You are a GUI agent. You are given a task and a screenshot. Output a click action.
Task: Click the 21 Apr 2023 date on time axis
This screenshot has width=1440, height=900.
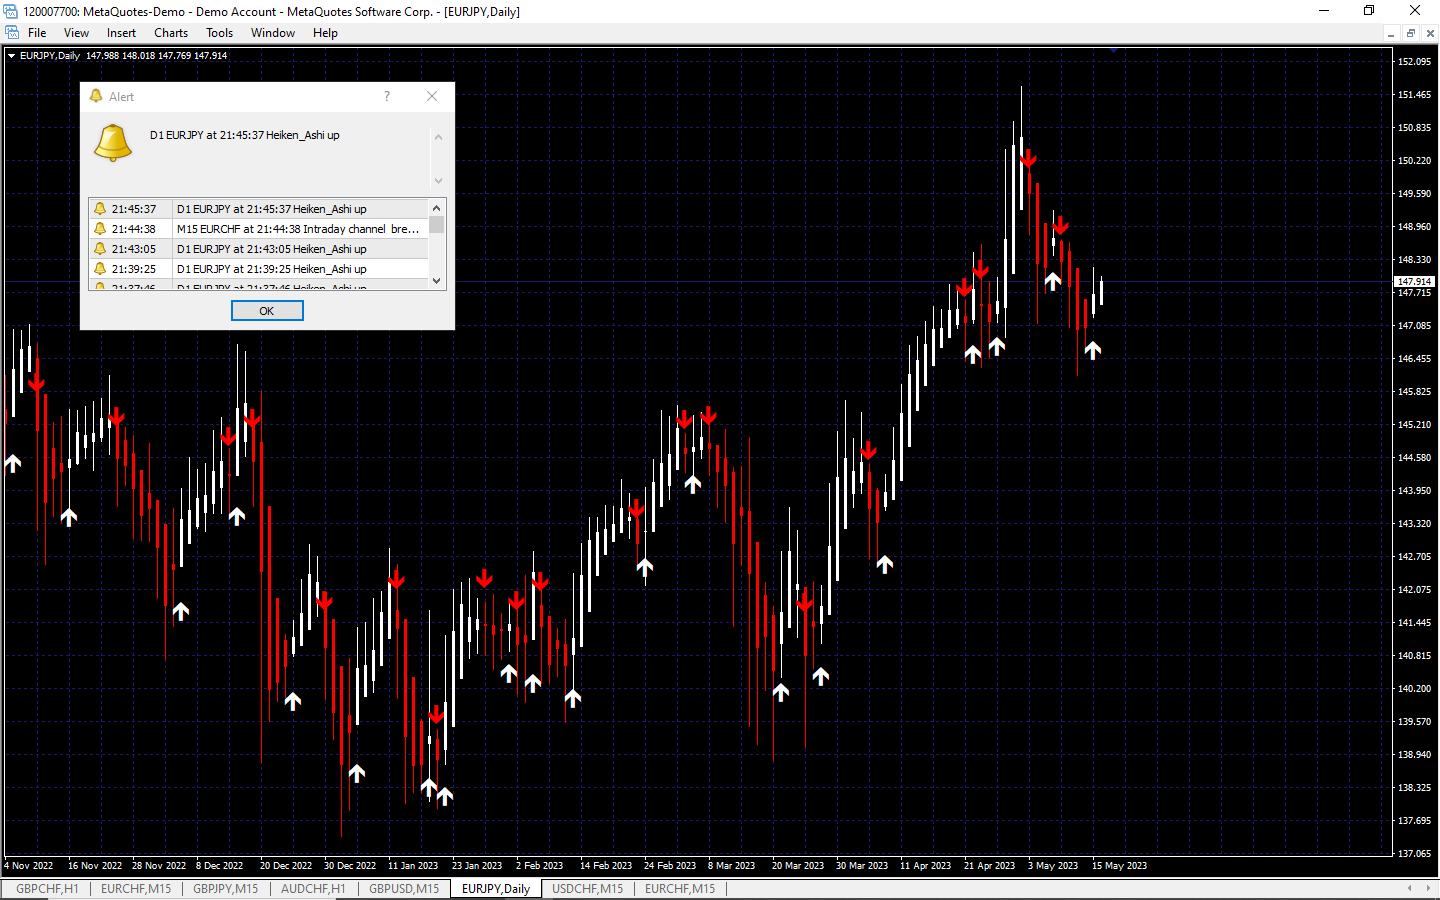coord(989,866)
